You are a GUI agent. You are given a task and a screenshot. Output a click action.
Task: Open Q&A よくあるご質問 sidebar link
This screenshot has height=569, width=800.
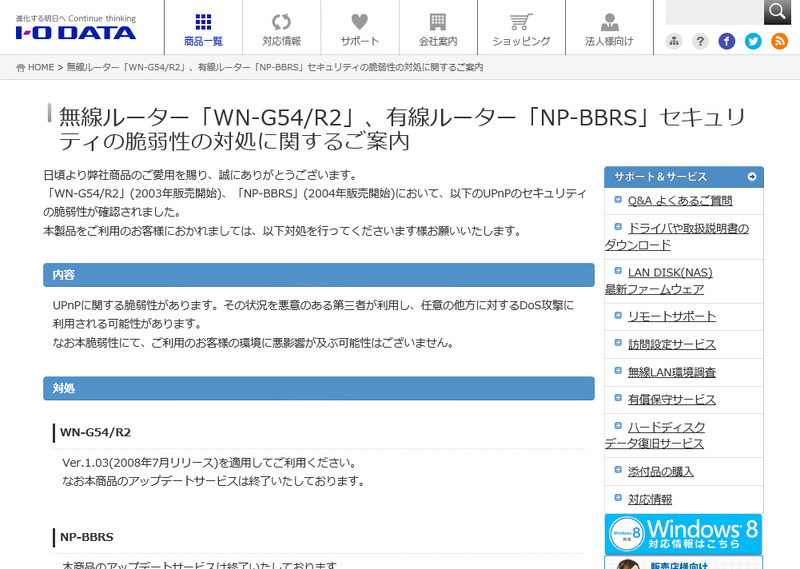679,201
